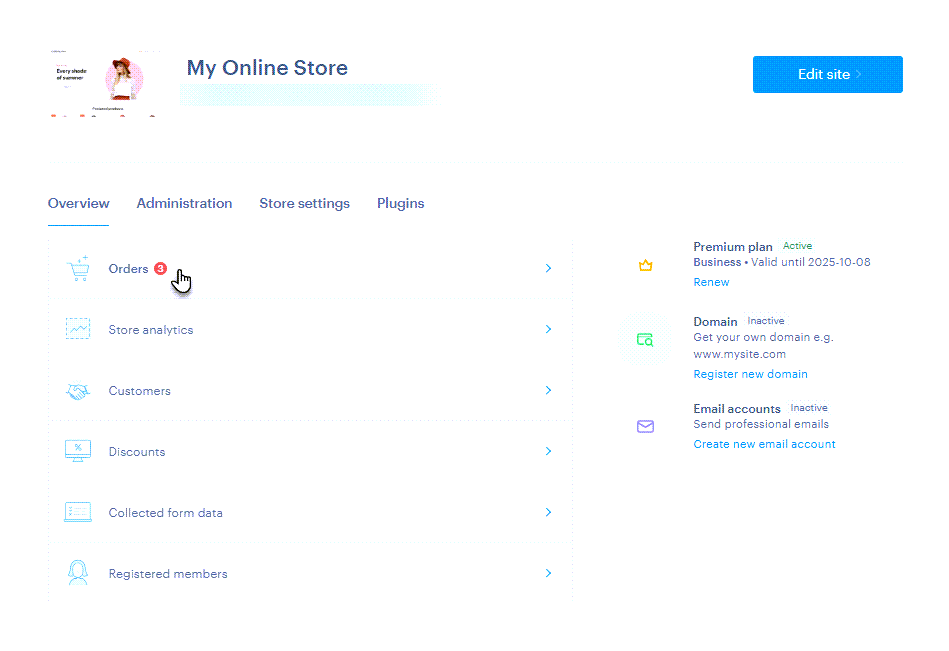The image size is (949, 651).
Task: Click the www.mysite.com text
Action: click(x=740, y=354)
